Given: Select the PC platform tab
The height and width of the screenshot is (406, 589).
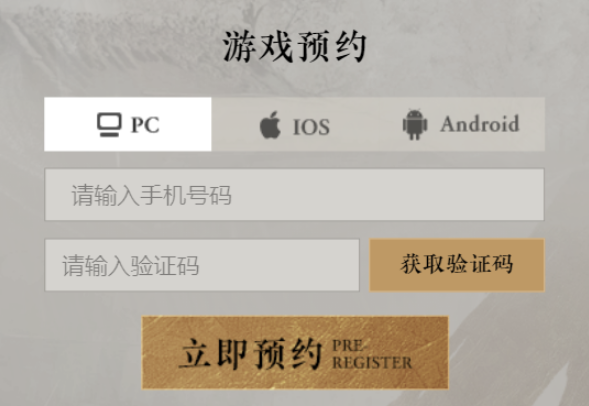Looking at the screenshot, I should tap(128, 124).
